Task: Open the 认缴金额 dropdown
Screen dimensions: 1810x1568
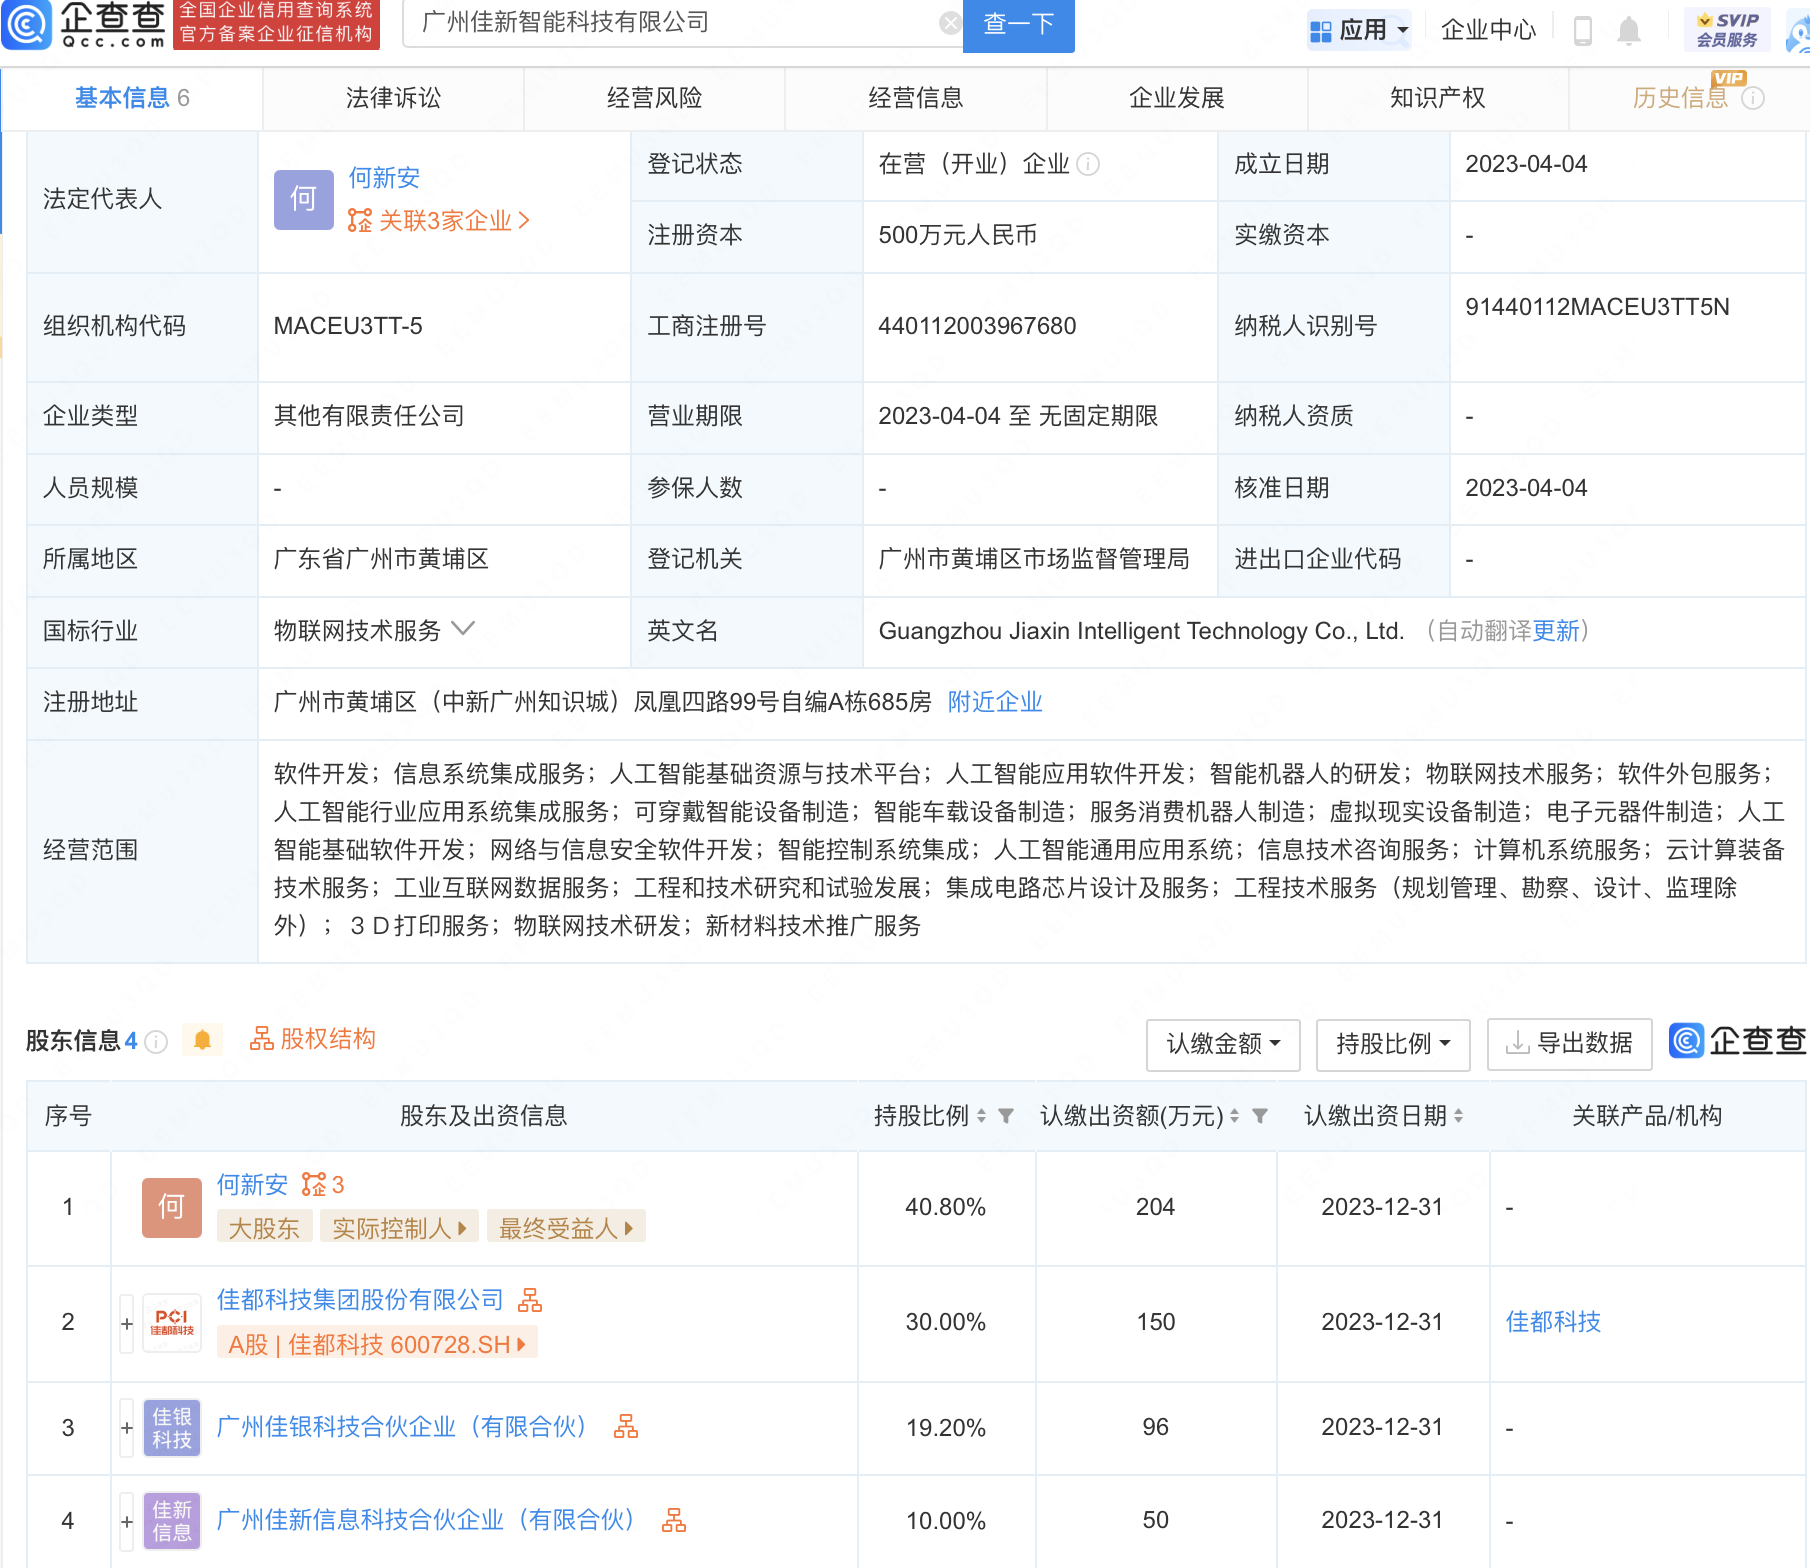Action: click(1222, 1044)
